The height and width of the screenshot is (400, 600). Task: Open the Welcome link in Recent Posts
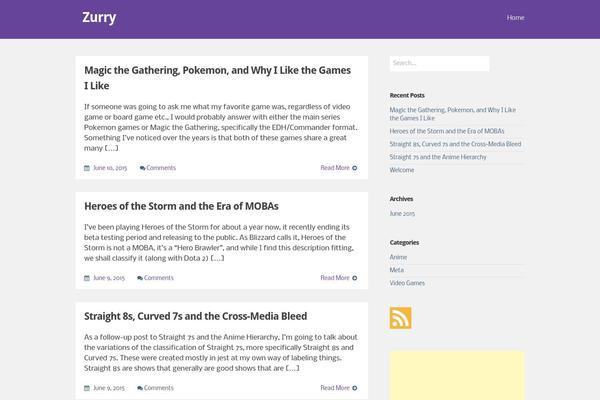402,170
